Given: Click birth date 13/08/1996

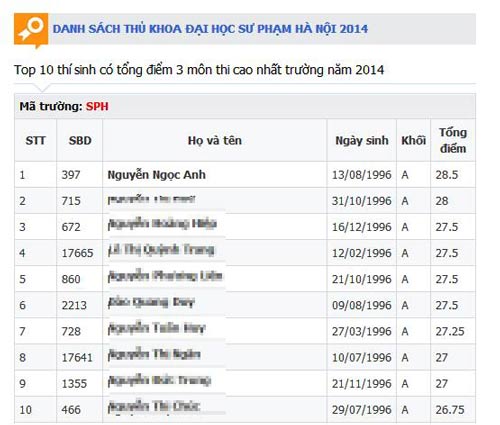Looking at the screenshot, I should (x=361, y=175).
